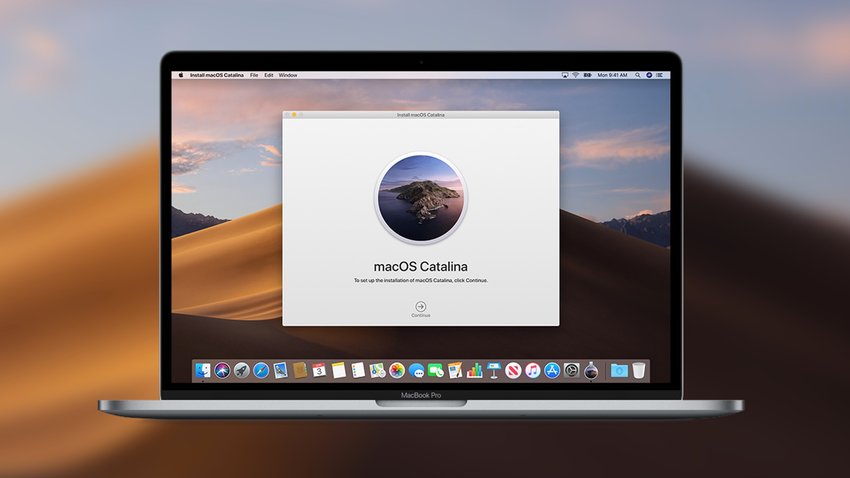Open Maps in the Dock

(x=377, y=370)
